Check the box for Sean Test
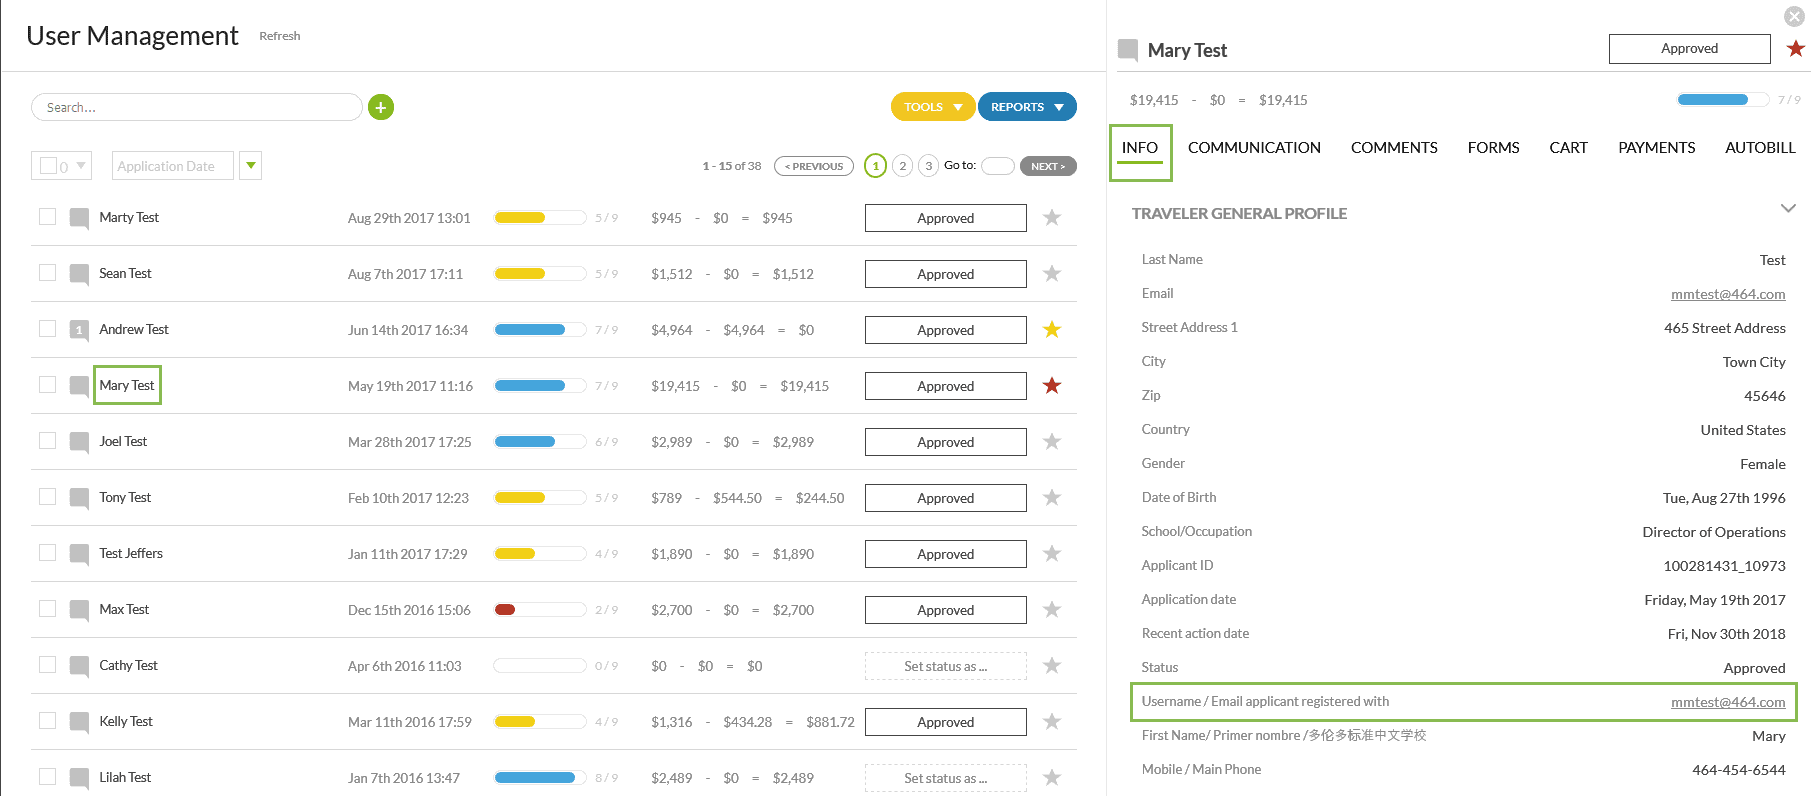This screenshot has width=1818, height=796. tap(47, 273)
